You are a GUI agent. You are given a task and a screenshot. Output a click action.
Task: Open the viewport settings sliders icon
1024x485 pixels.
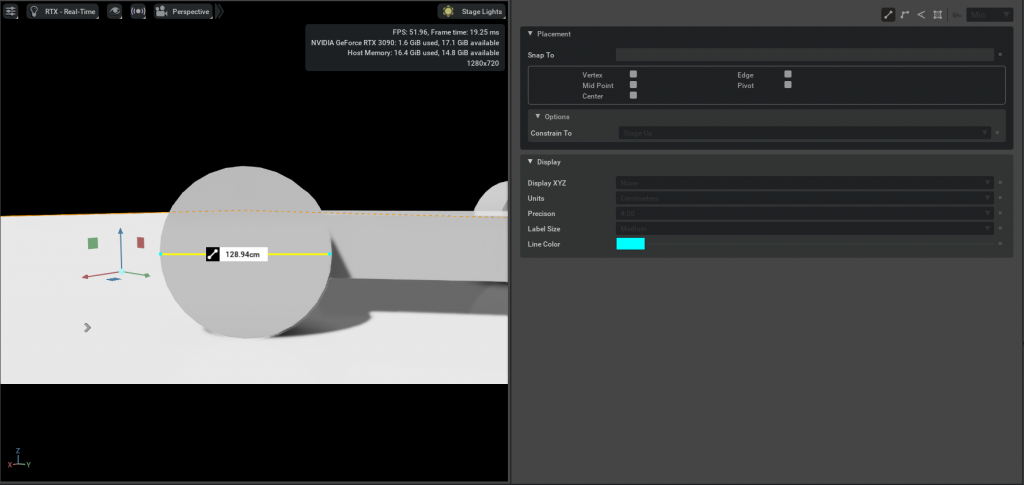click(10, 11)
